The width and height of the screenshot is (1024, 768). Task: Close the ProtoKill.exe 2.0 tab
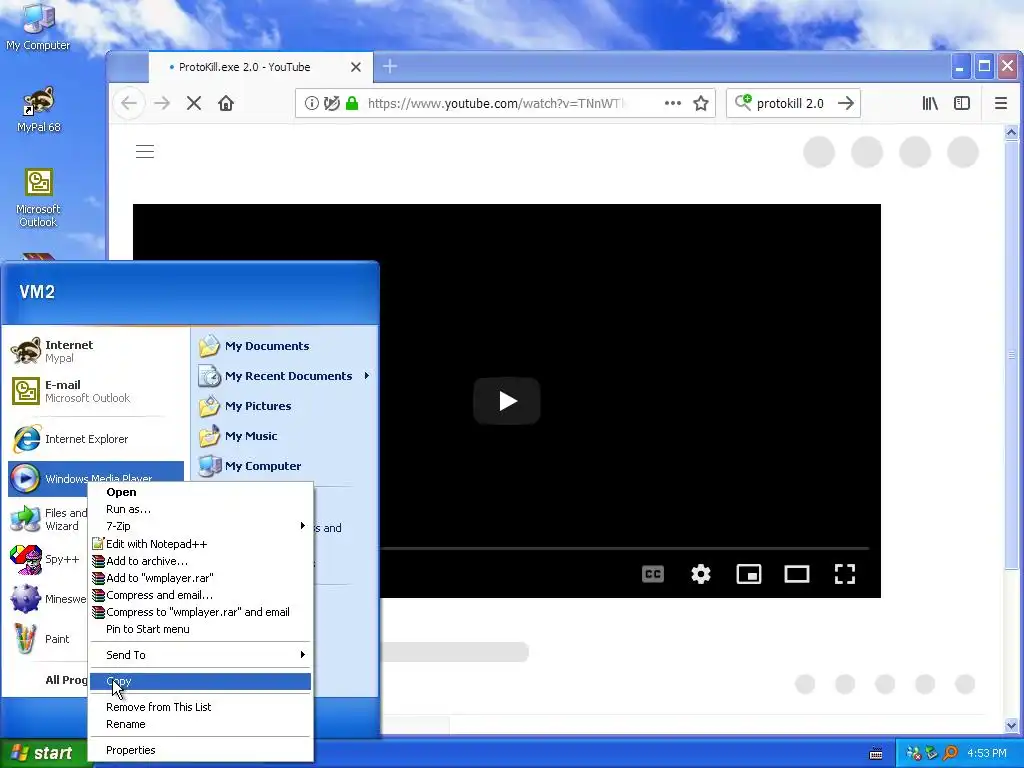pyautogui.click(x=356, y=67)
